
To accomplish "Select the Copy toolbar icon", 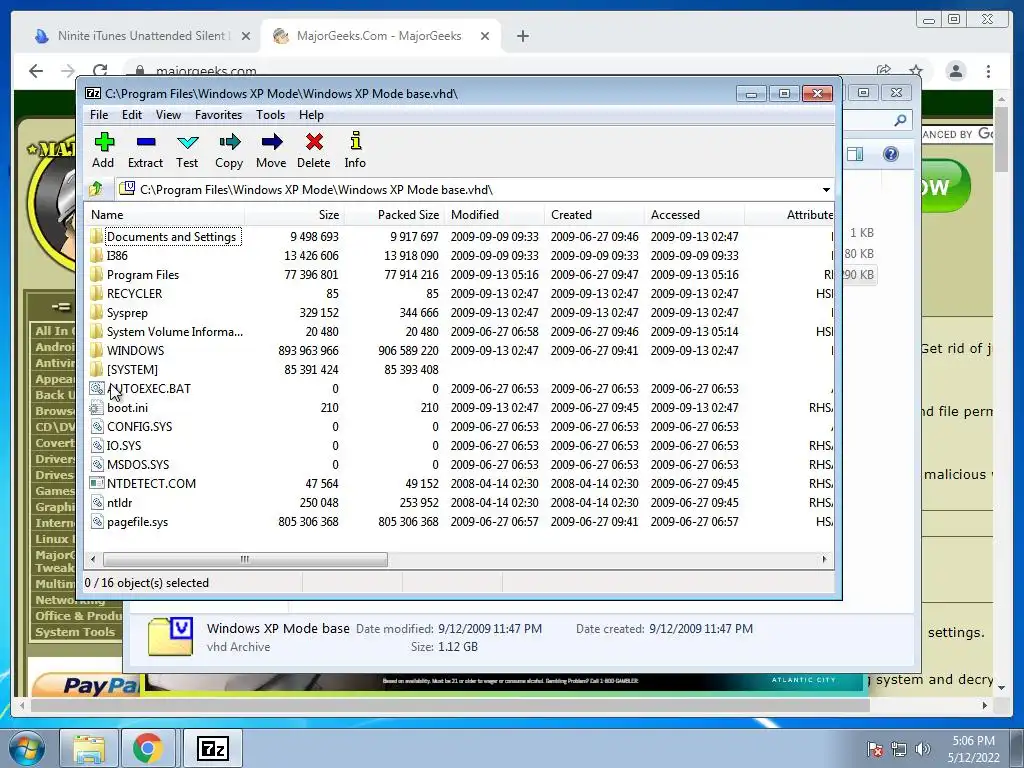I will point(229,142).
